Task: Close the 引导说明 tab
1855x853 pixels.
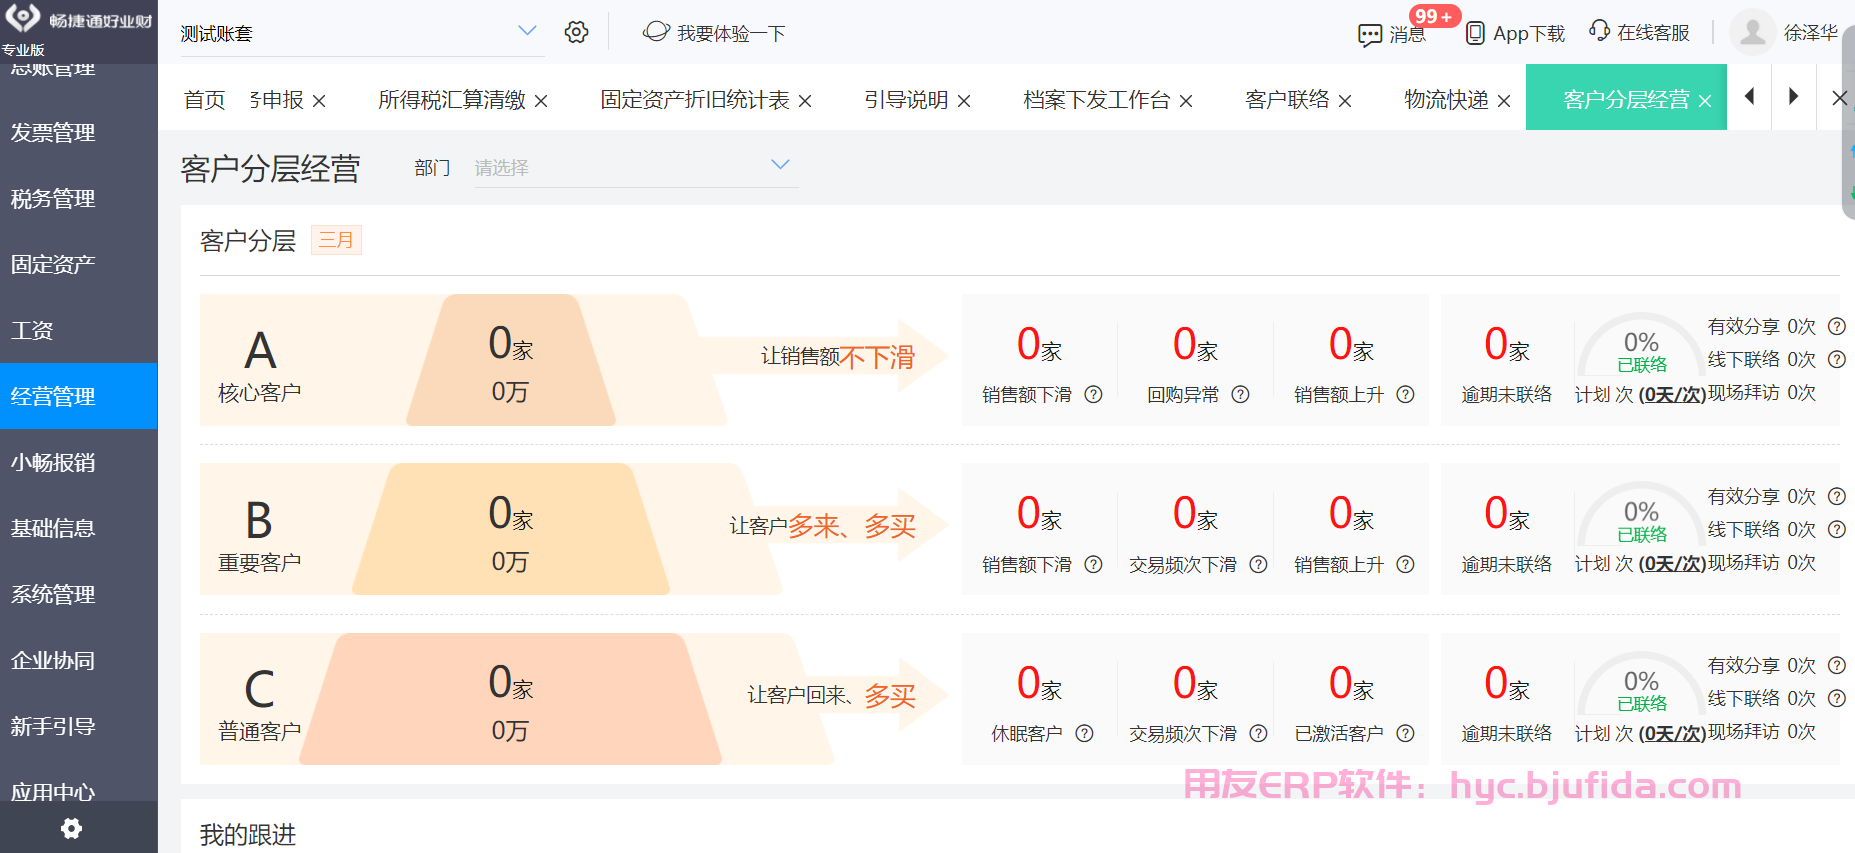Action: coord(964,101)
